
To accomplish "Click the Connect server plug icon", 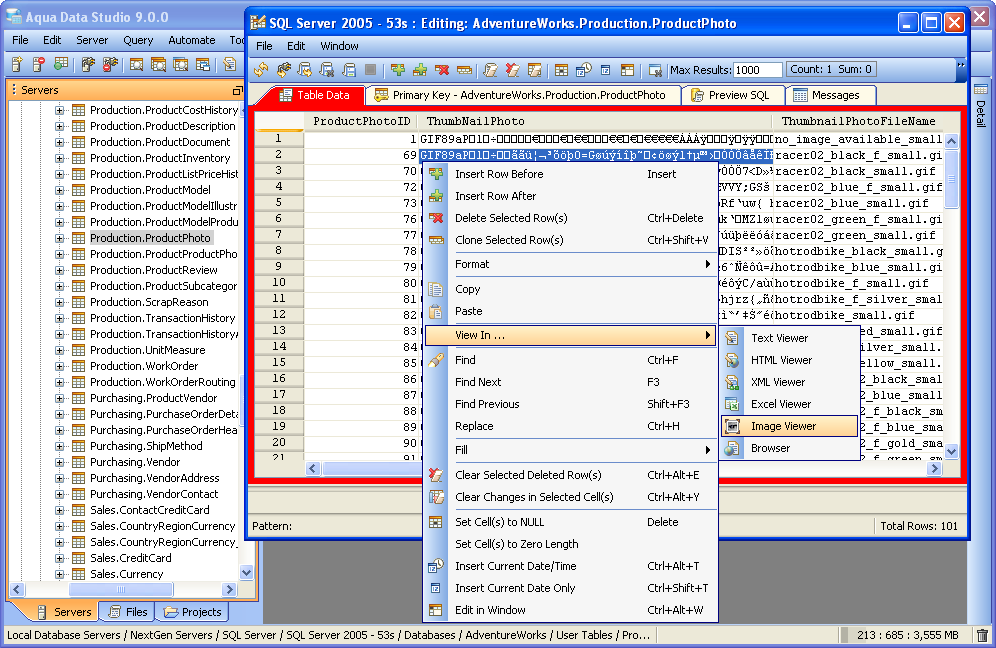I will pos(88,64).
